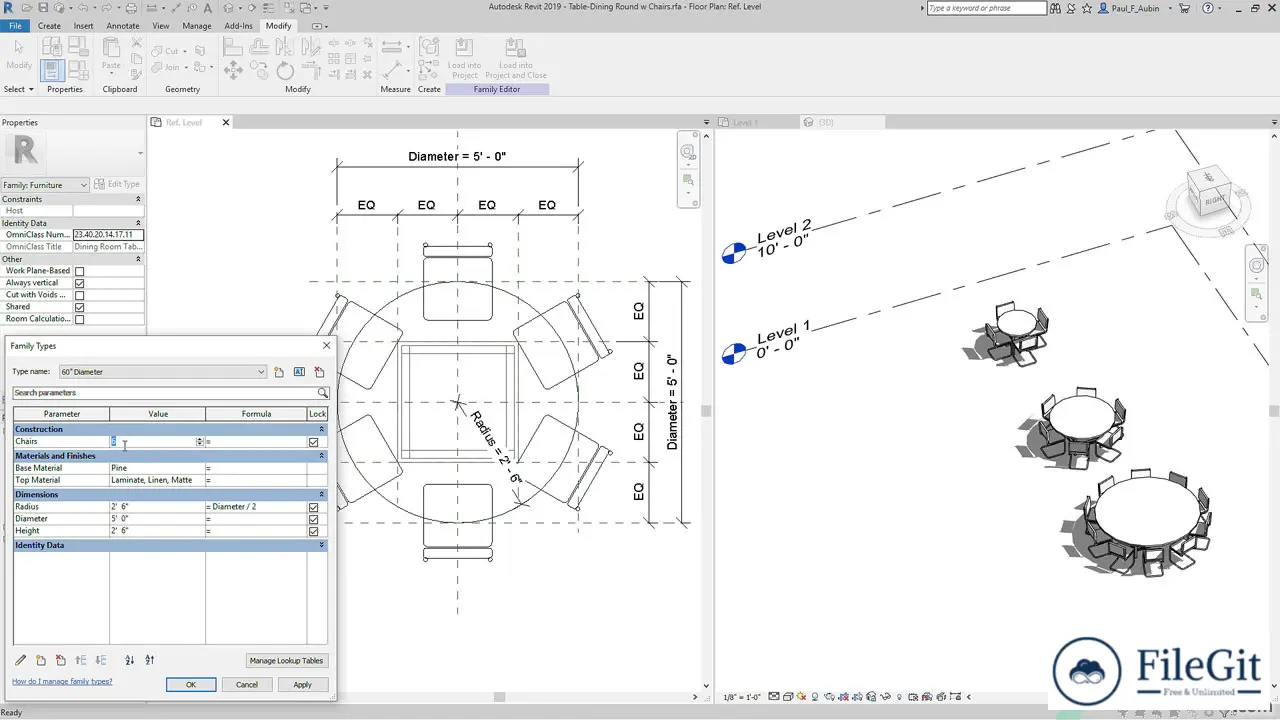Open the Select panel dropdown
Viewport: 1280px width, 720px height.
point(19,89)
